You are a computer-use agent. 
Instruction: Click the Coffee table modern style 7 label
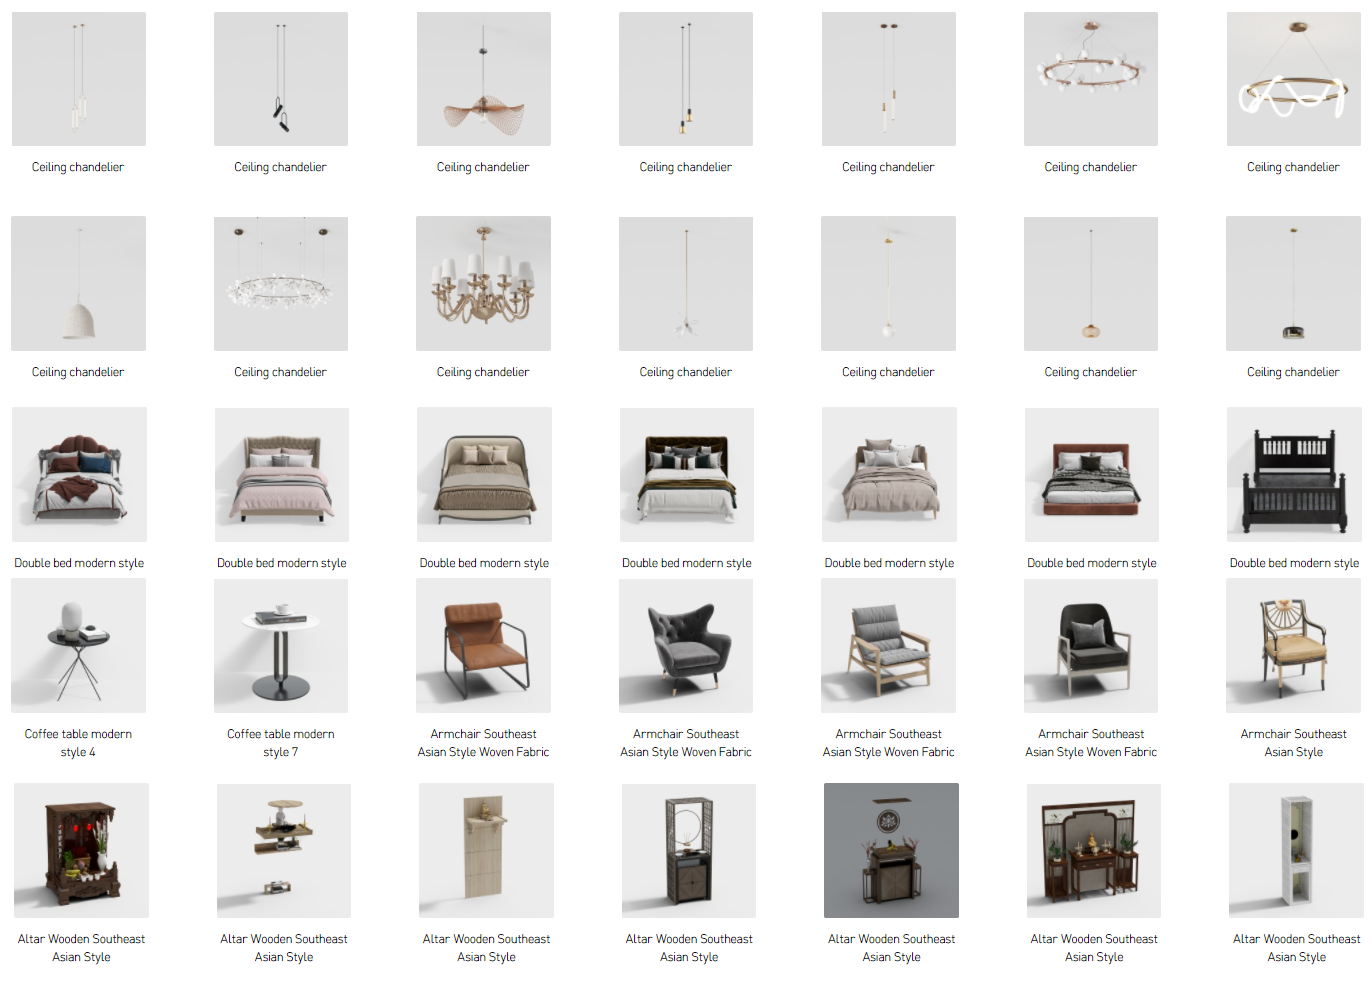[x=281, y=743]
